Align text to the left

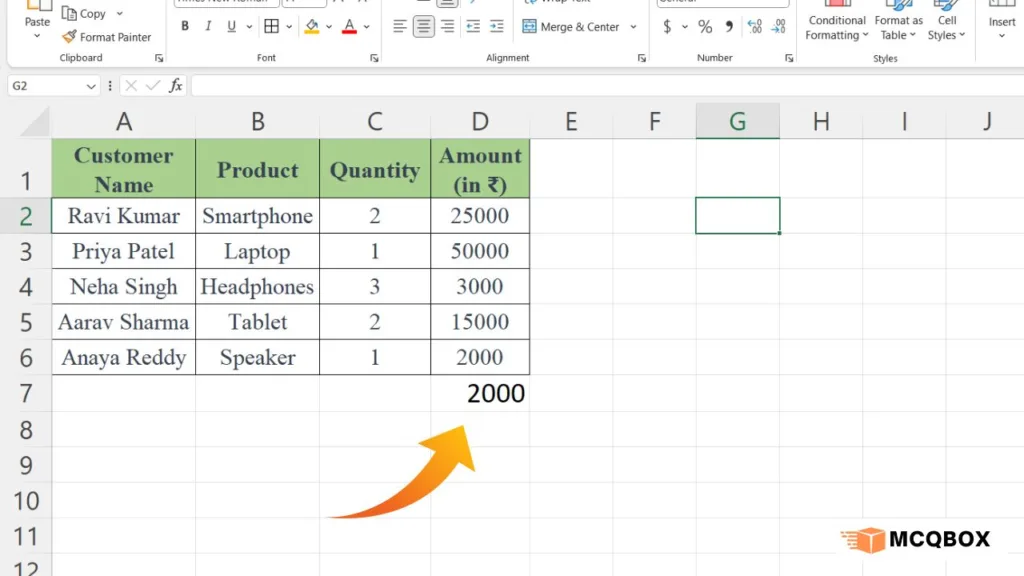click(x=400, y=27)
